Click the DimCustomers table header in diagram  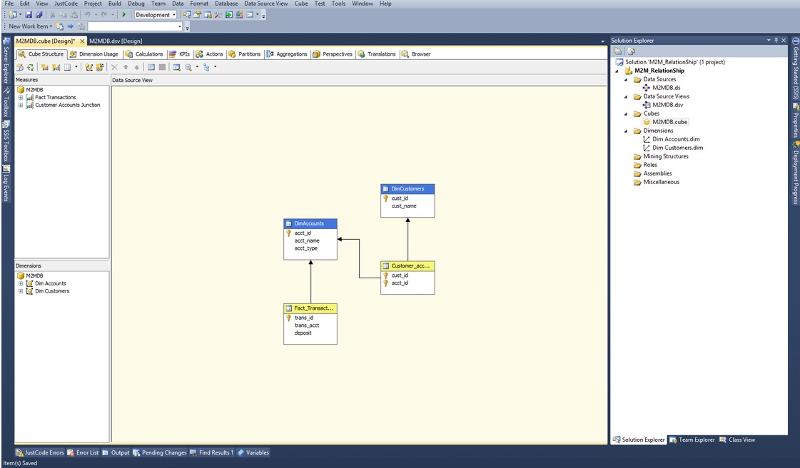click(x=407, y=189)
